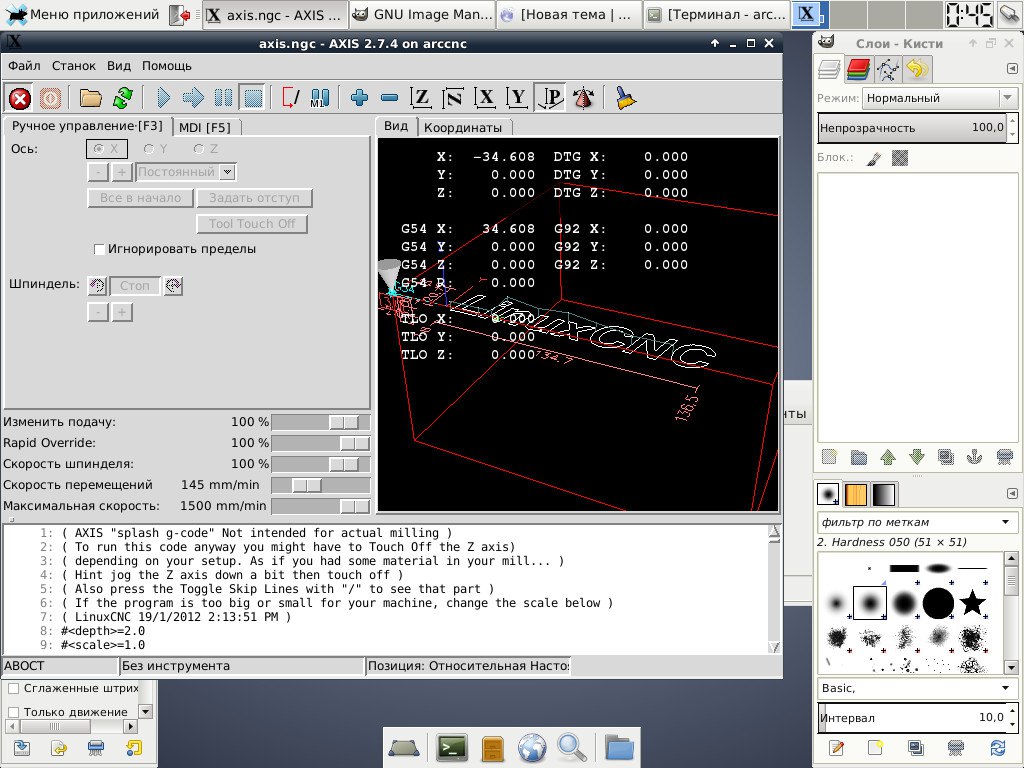
Task: Click the zoom in plus icon
Action: [360, 98]
